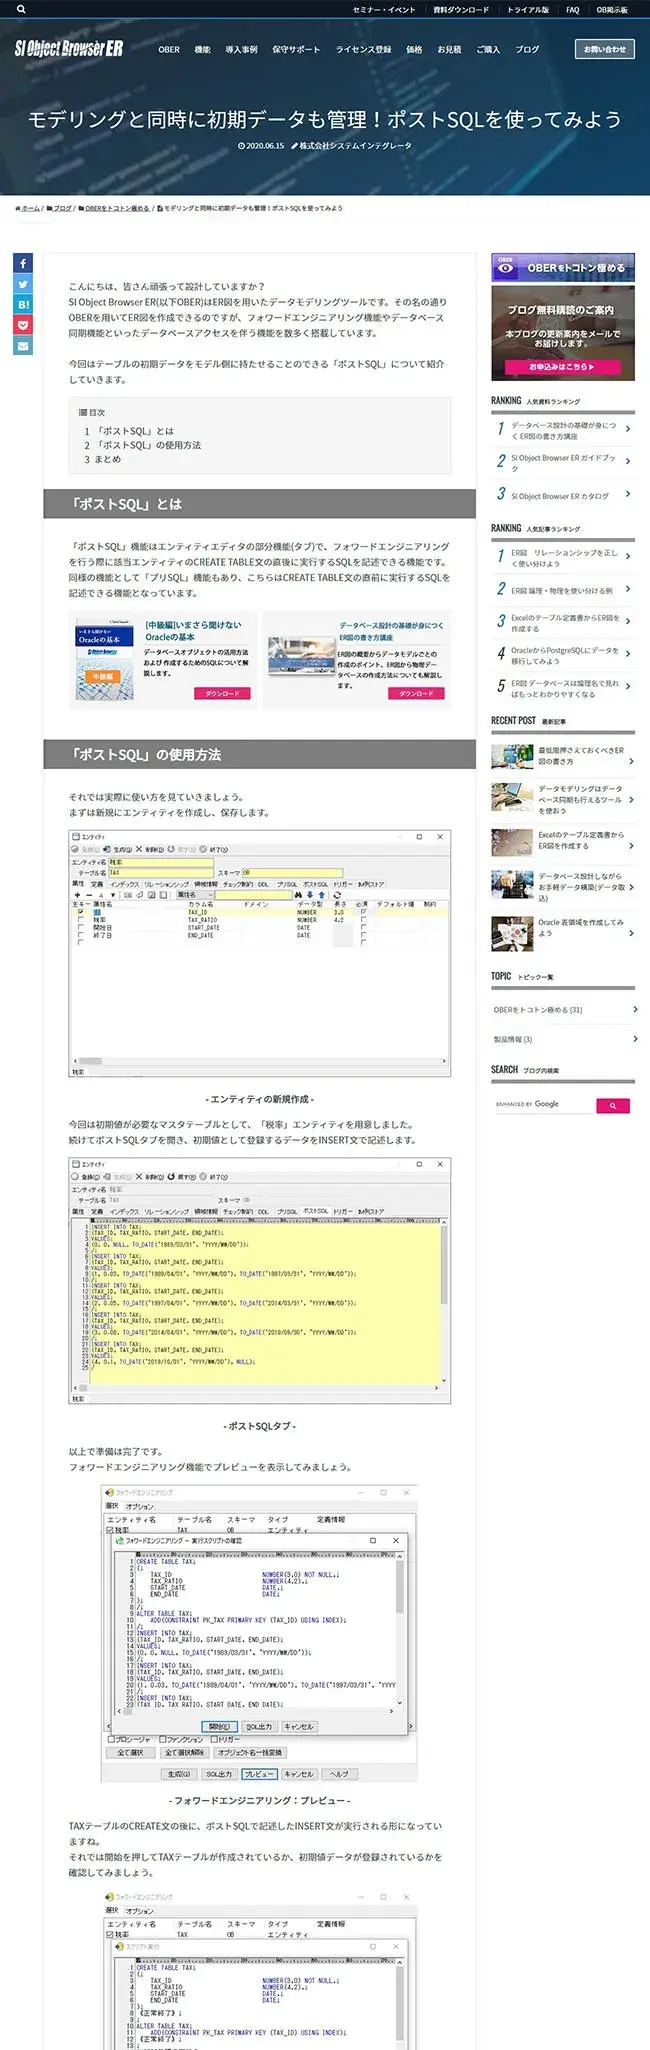Save the article to Pocket
This screenshot has height=2050, width=650.
23,325
